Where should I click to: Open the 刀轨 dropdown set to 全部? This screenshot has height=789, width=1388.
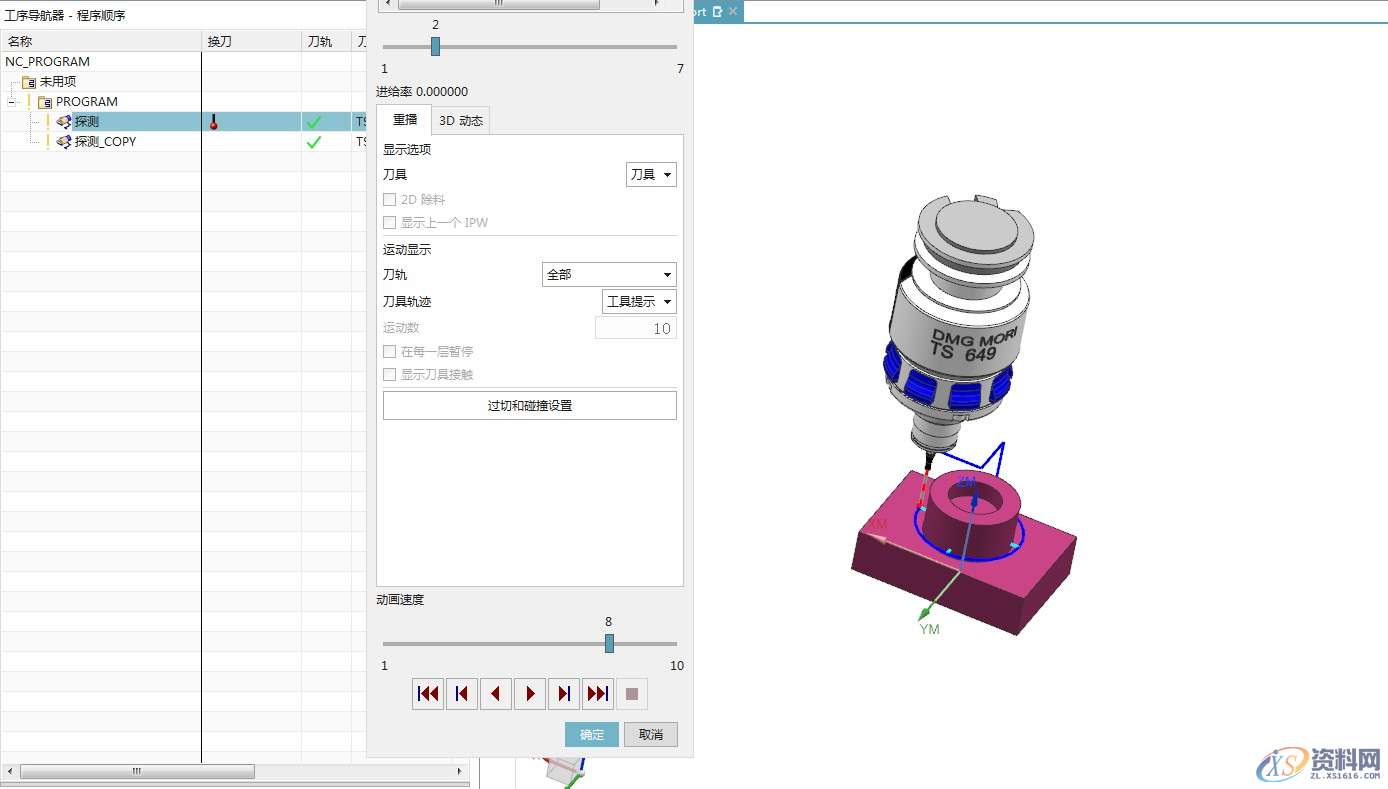(x=609, y=275)
